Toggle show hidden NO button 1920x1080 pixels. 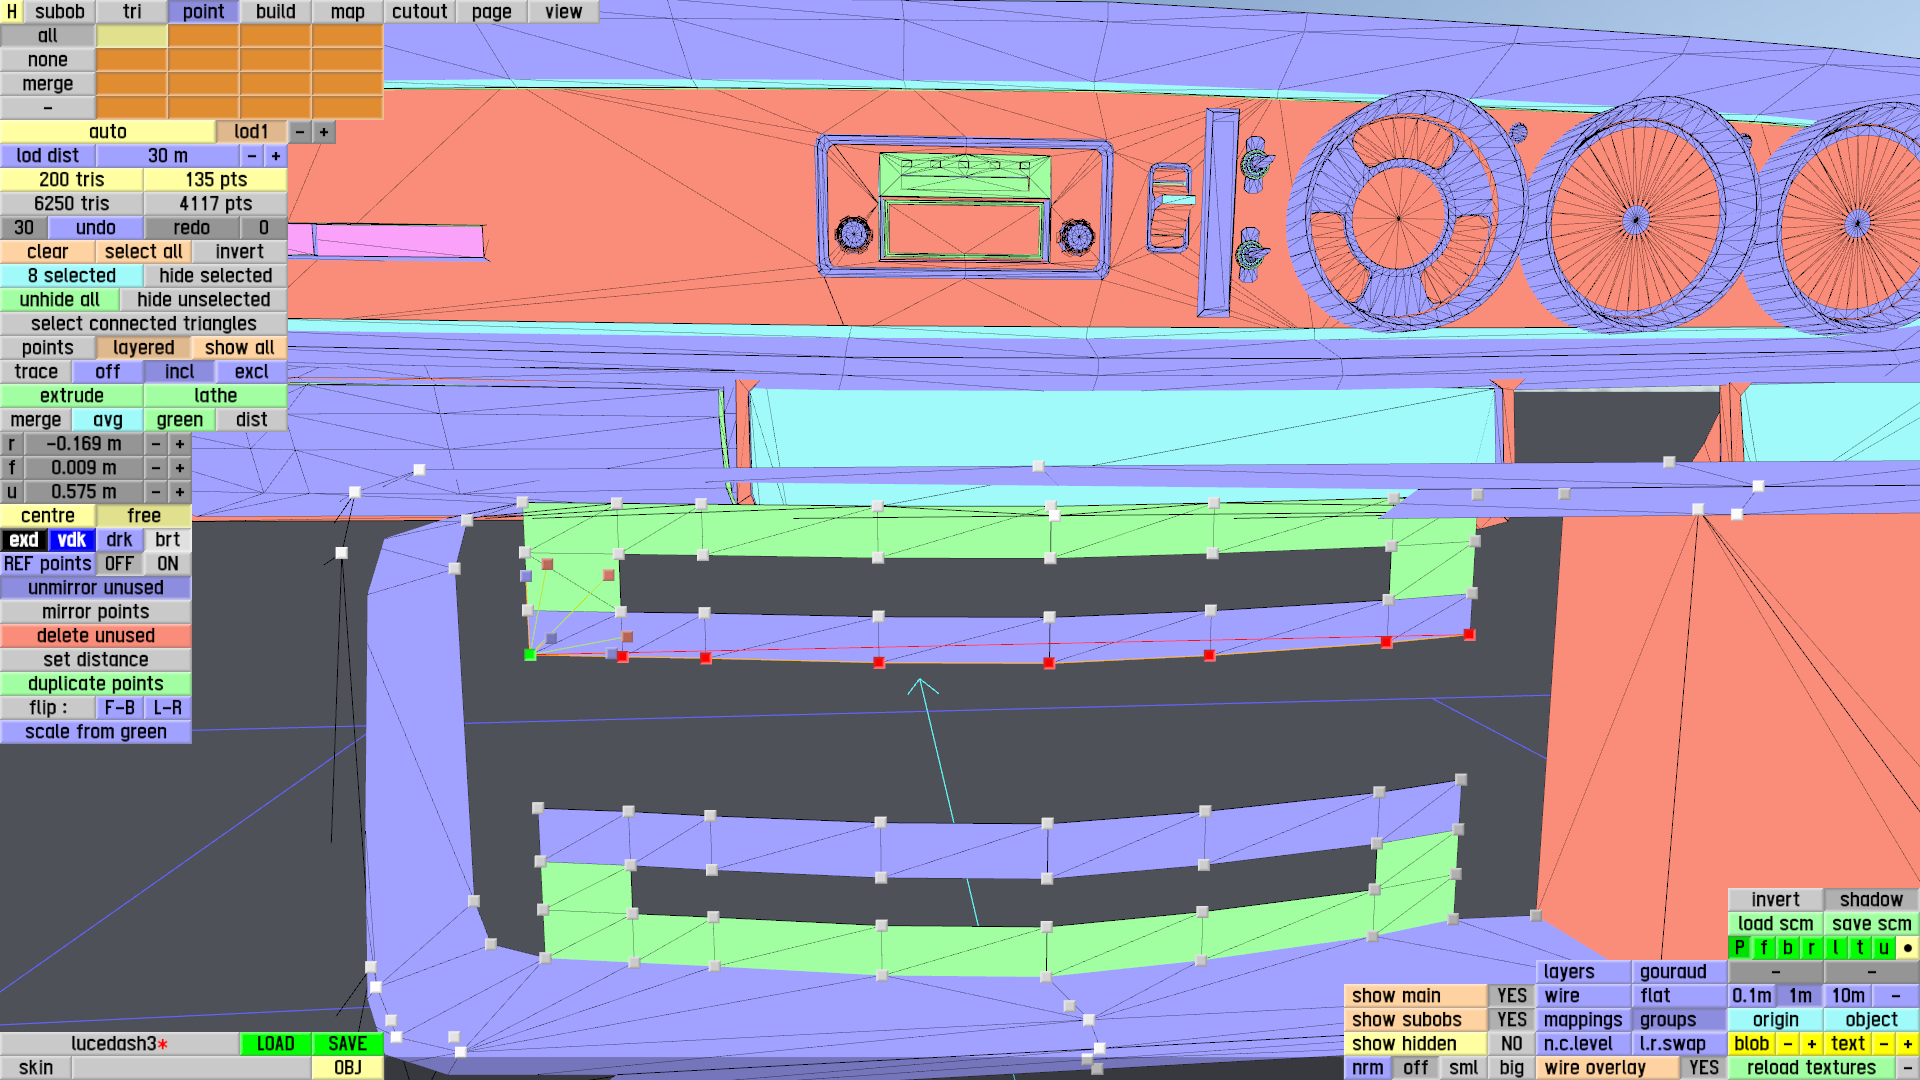click(x=1511, y=1043)
